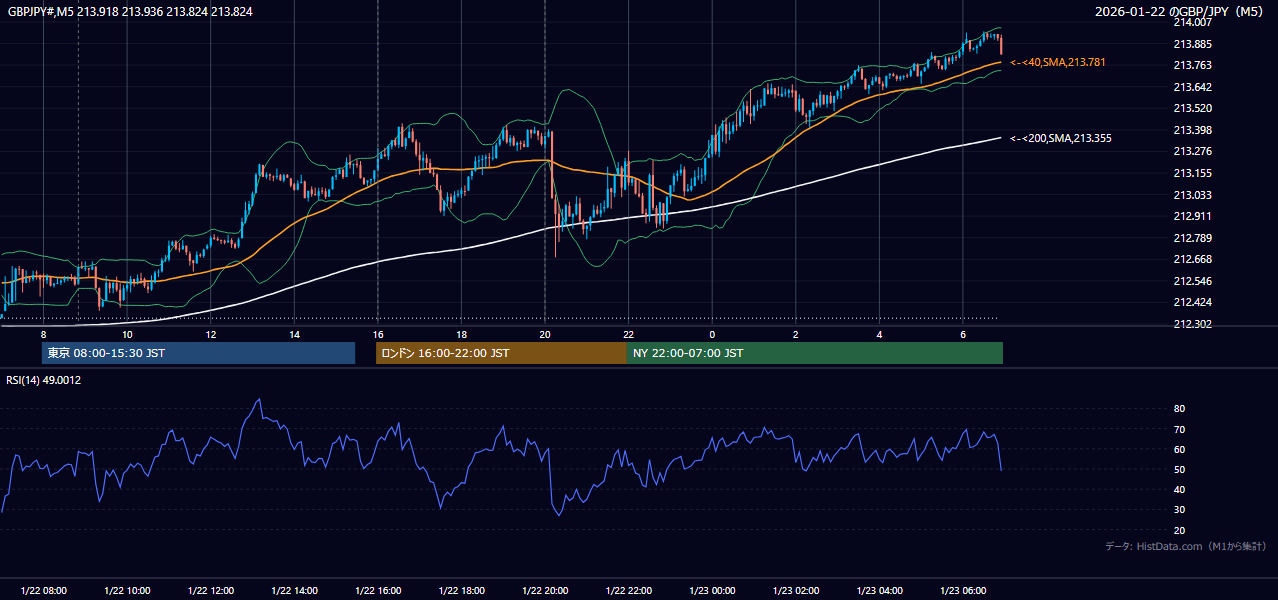Screen dimensions: 1278x600
Task: Select the NY 22:00-07:00 JST session bar
Action: [815, 353]
